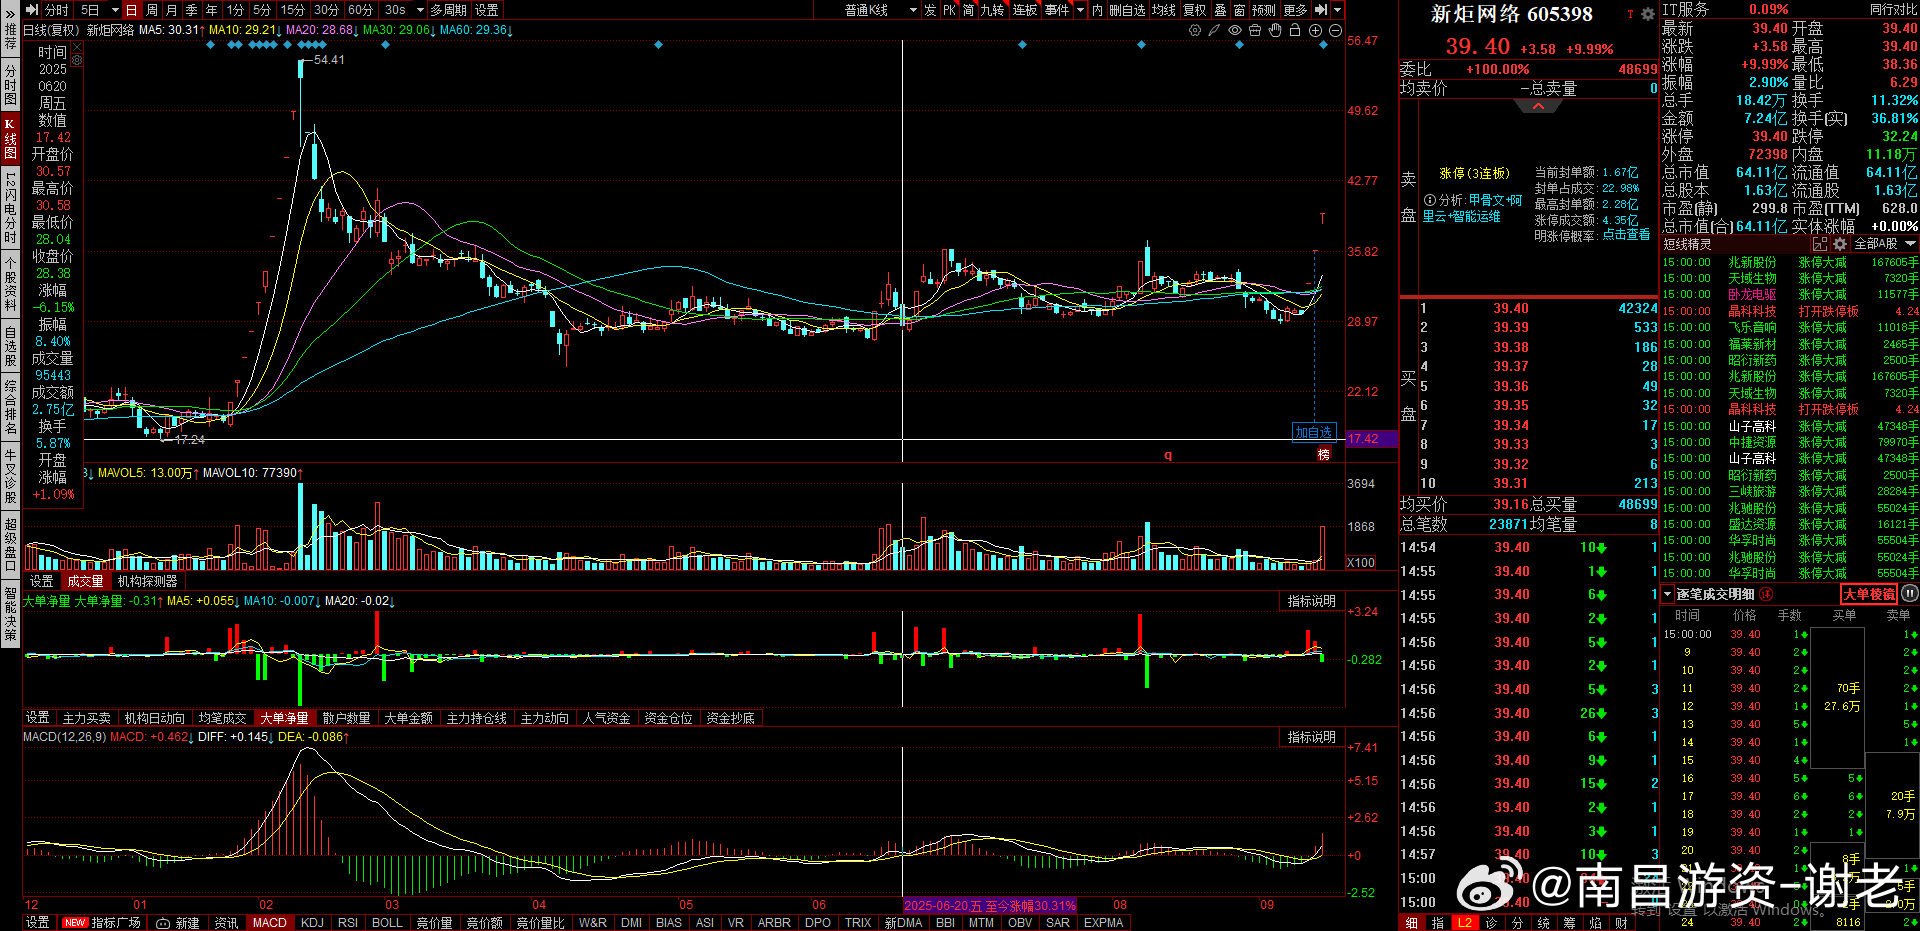Open the dropdown arrow next to 事件
Screen dimensions: 1920x931
(x=1080, y=10)
